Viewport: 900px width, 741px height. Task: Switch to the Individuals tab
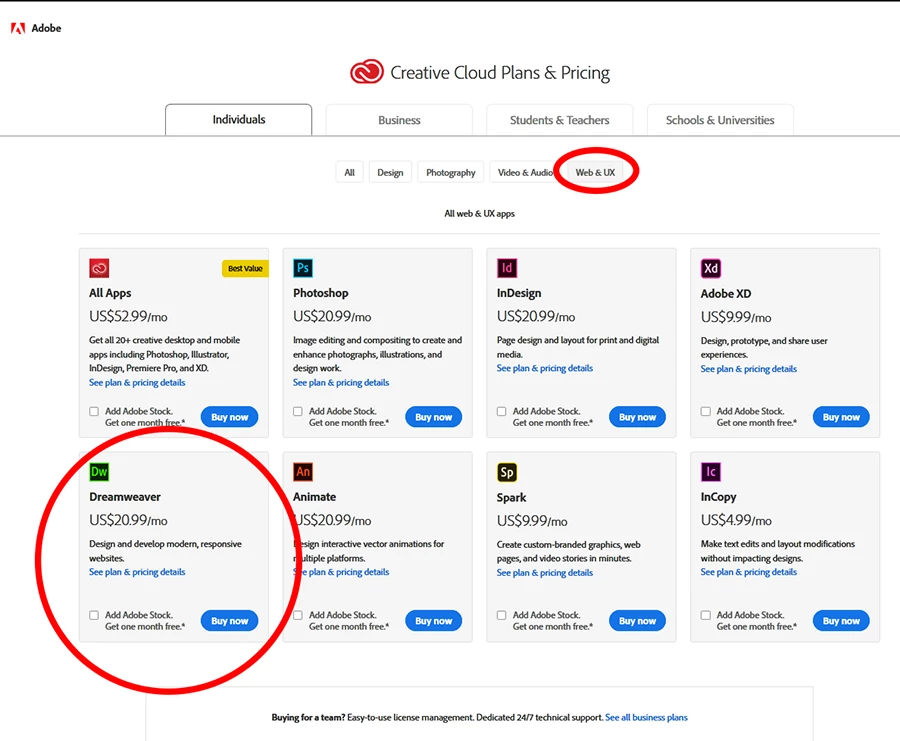(239, 119)
